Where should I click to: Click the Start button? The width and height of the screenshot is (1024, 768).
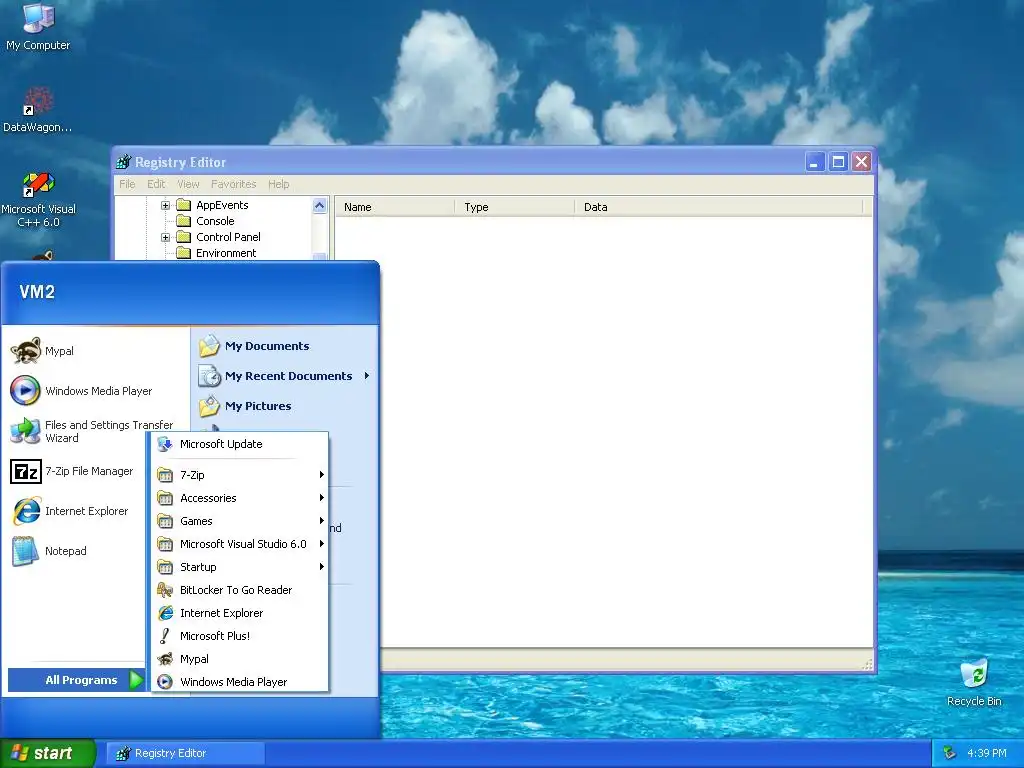[48, 753]
